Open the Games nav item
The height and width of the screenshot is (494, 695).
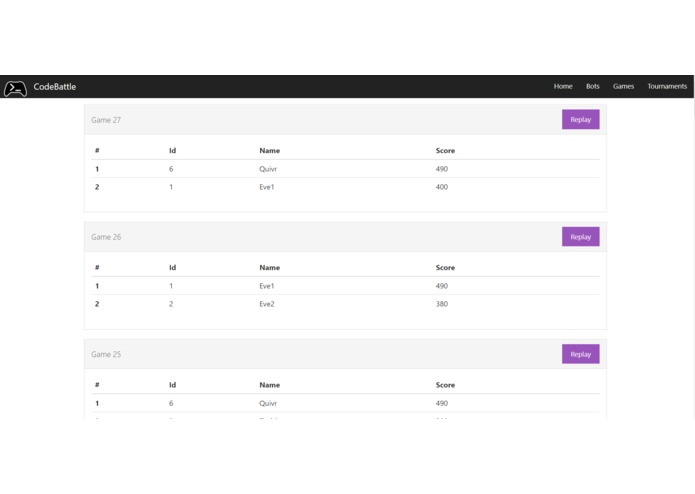(623, 86)
